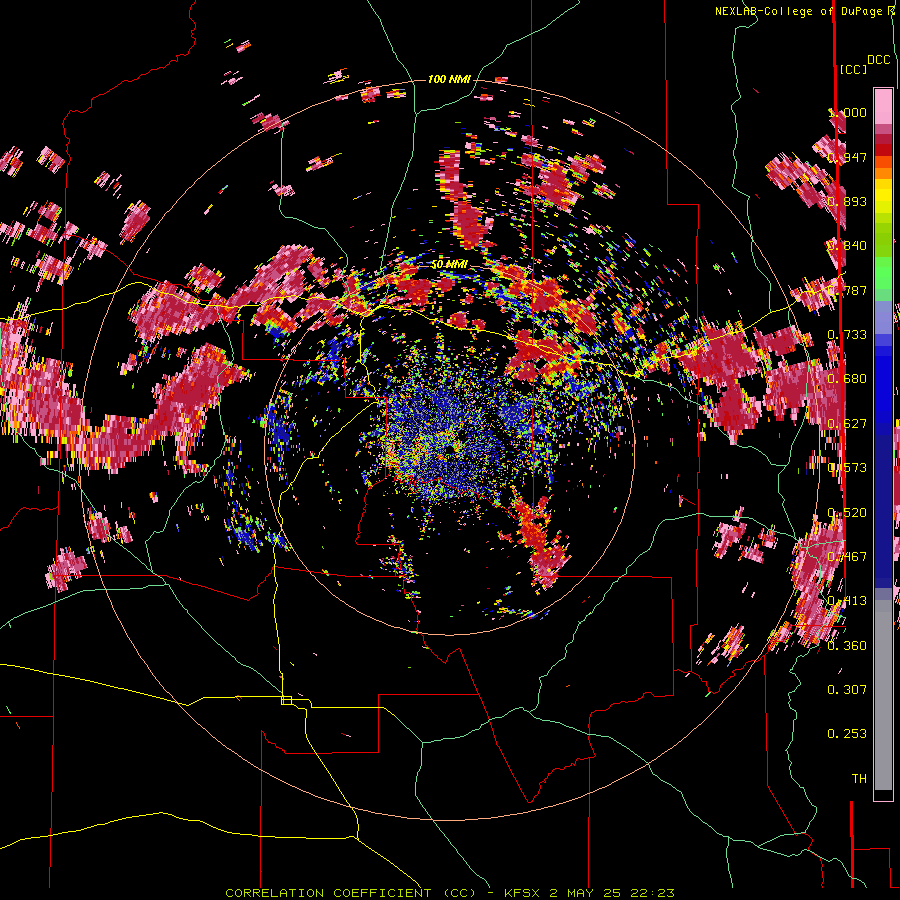Click the 0.307 legend value
Viewport: 900px width, 900px height.
click(847, 690)
